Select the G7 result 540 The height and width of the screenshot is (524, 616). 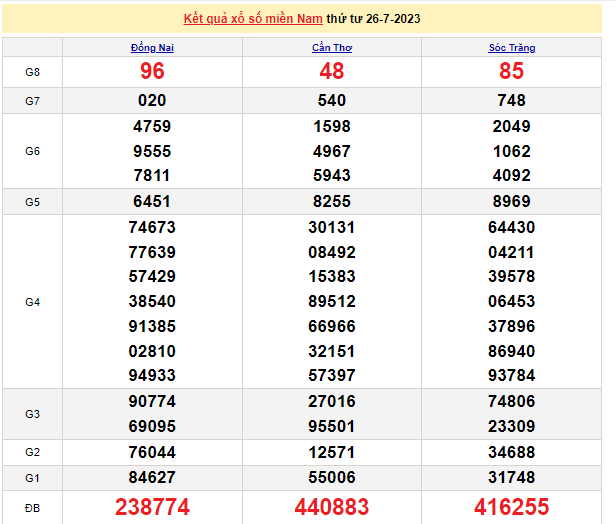pos(331,101)
